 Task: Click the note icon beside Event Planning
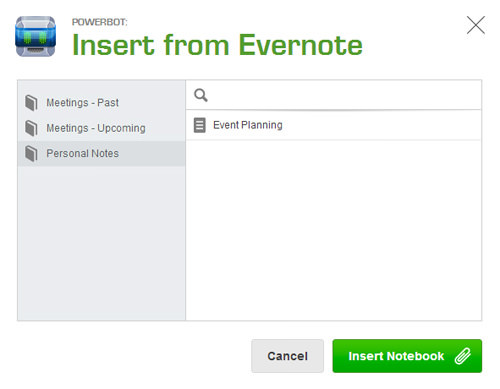pyautogui.click(x=200, y=125)
